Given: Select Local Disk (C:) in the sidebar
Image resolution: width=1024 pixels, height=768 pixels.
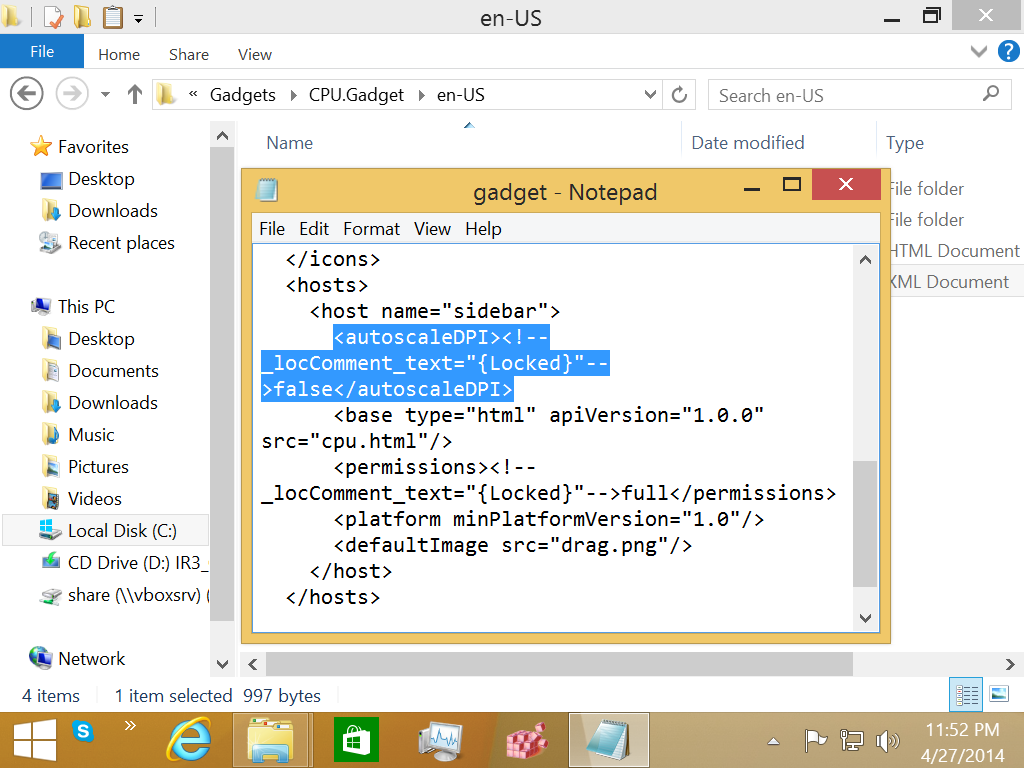Looking at the screenshot, I should (120, 530).
